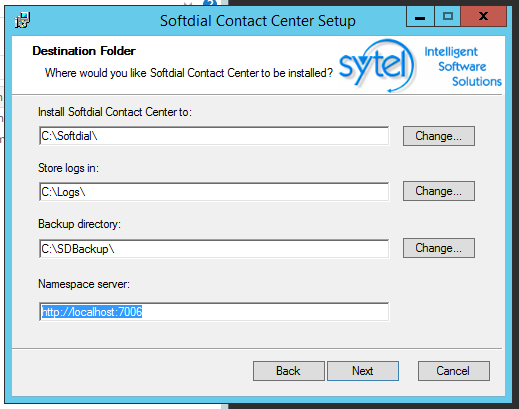Click the Destination Folder heading
Screen dimensions: 519x409
coord(84,51)
